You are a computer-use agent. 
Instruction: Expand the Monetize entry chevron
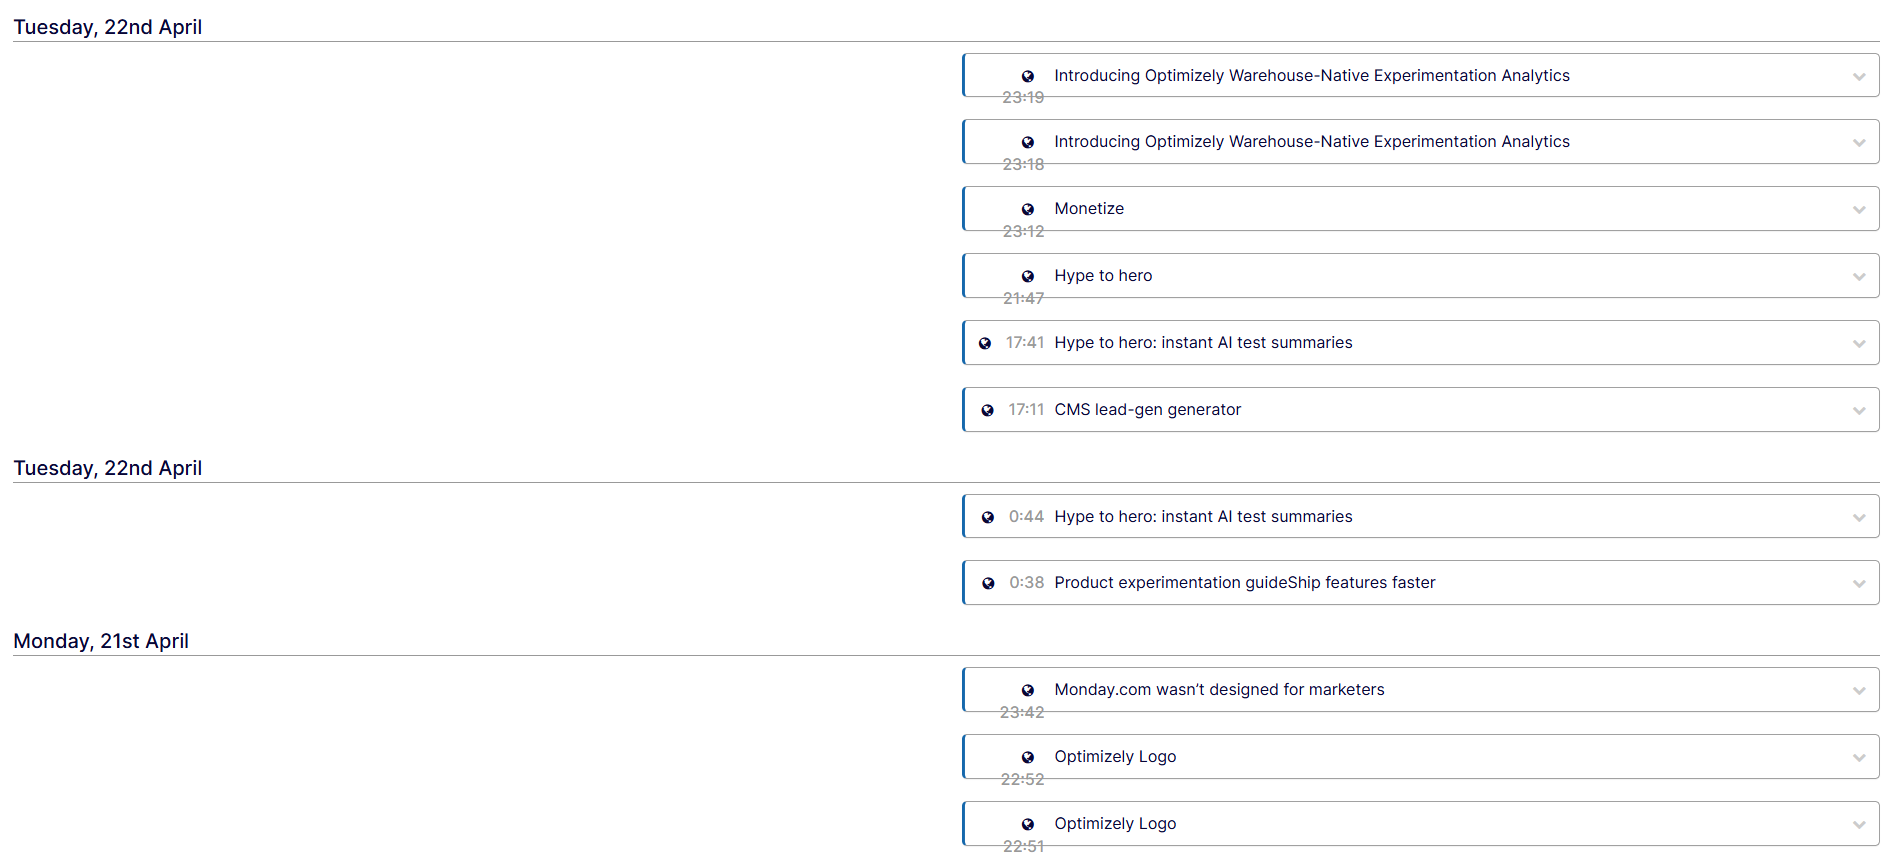pos(1859,210)
